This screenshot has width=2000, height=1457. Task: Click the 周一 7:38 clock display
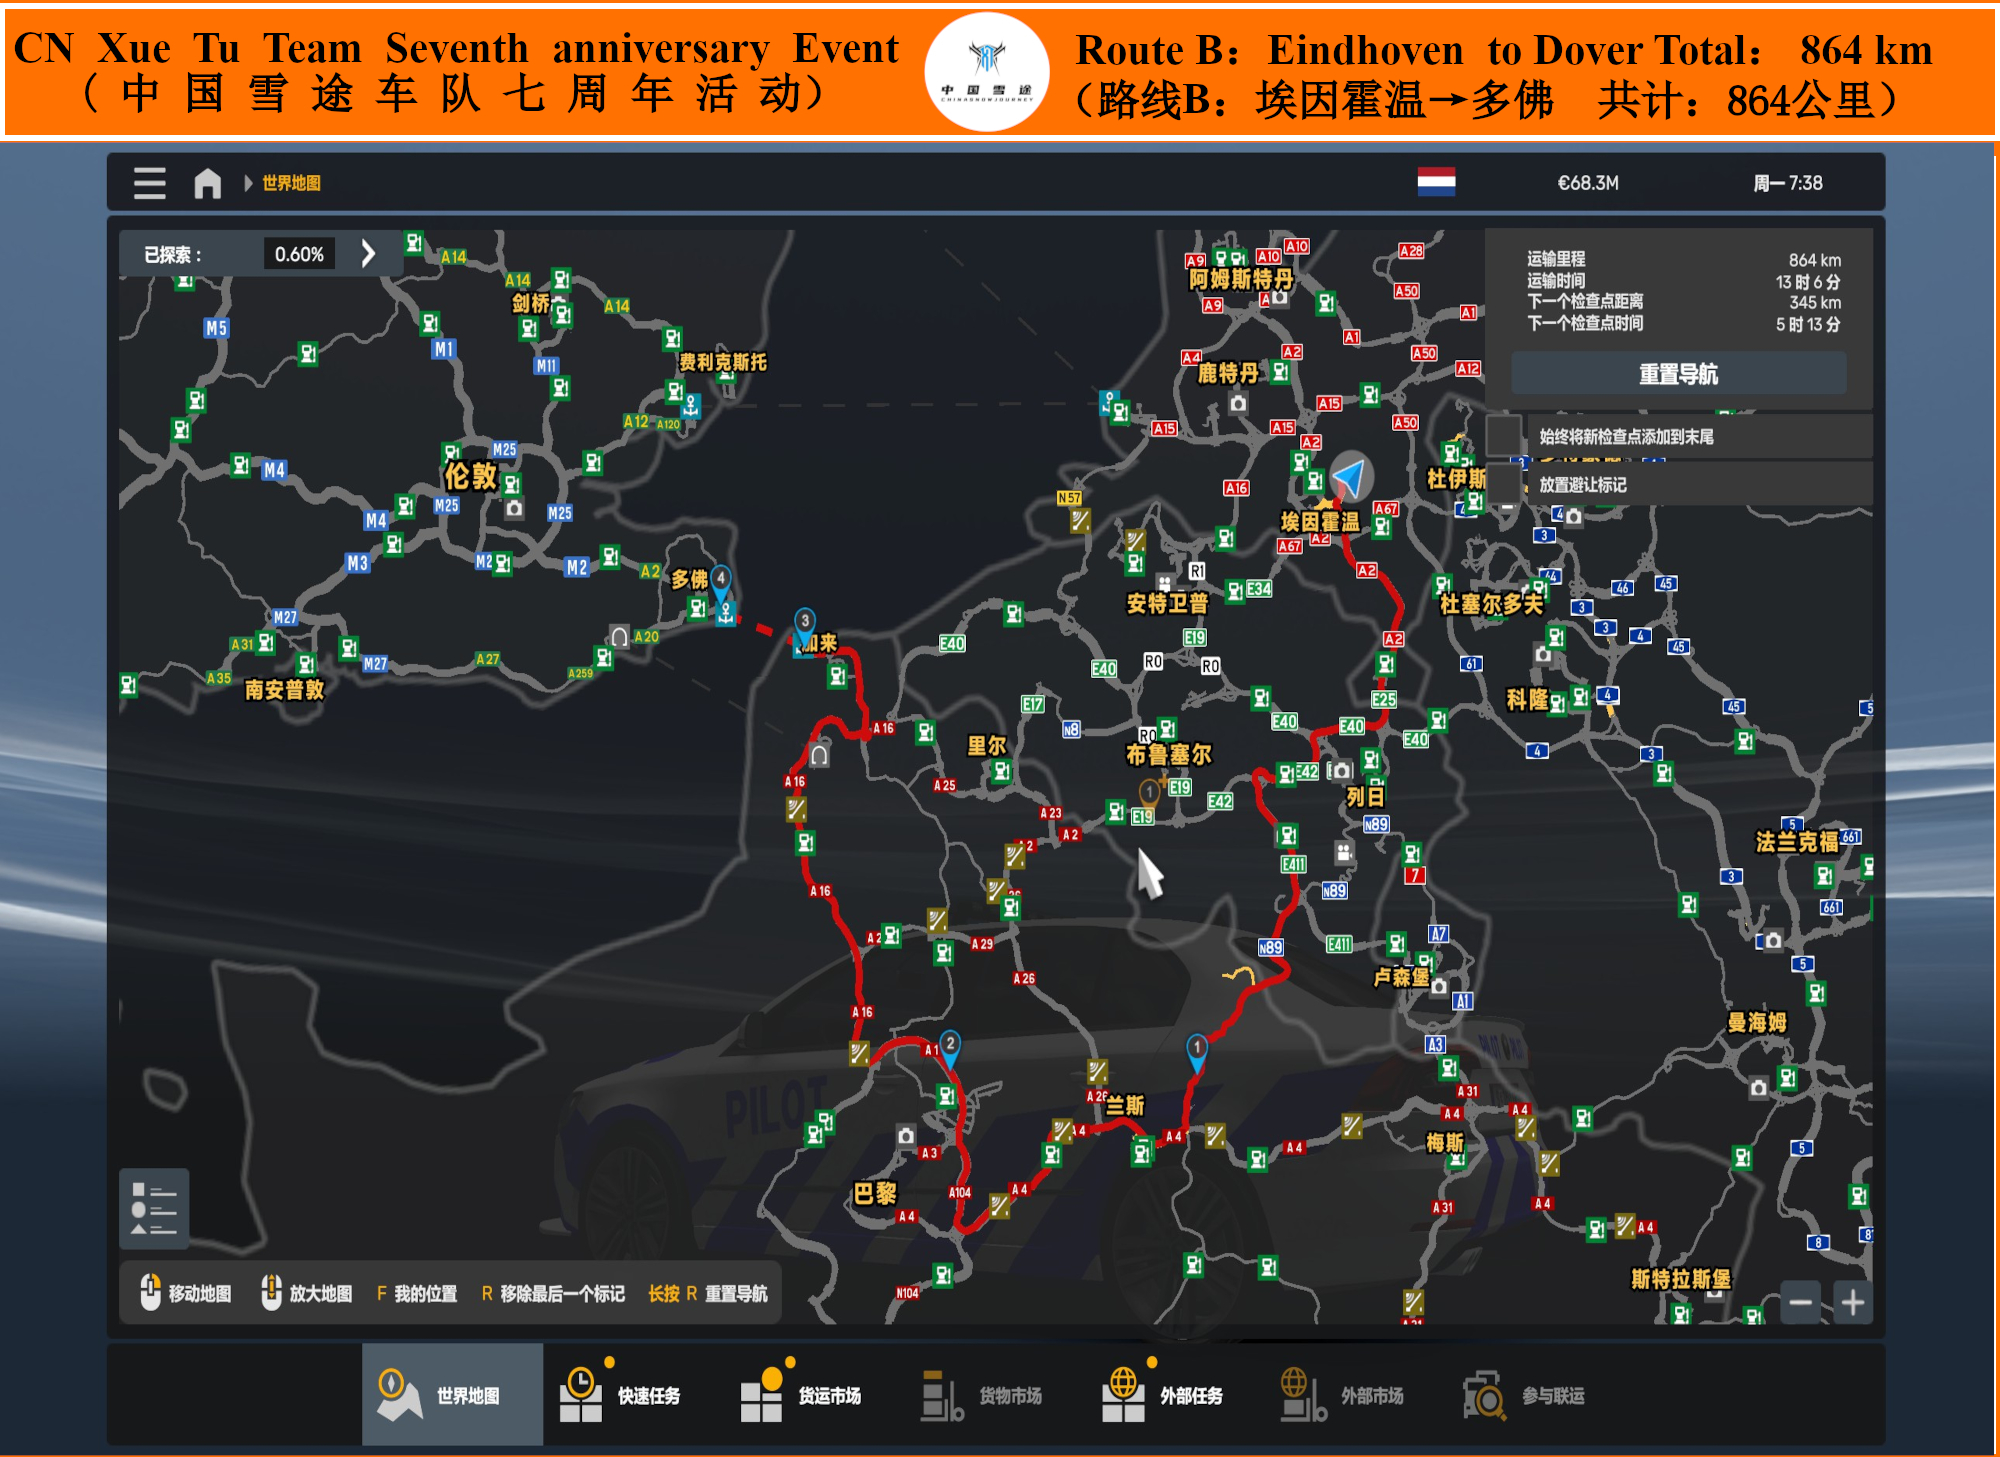coord(1788,183)
